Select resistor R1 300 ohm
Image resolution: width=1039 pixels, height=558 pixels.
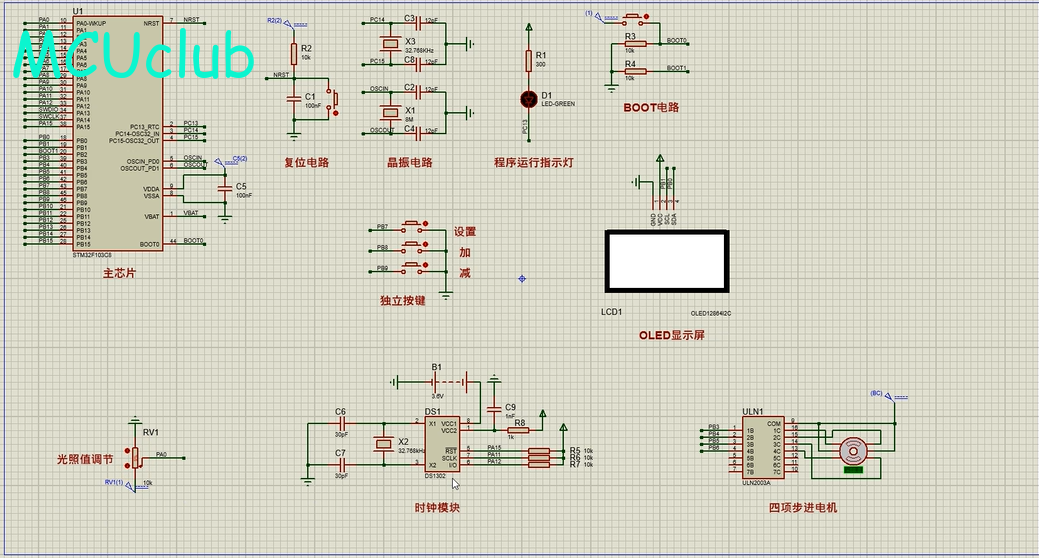(x=528, y=61)
